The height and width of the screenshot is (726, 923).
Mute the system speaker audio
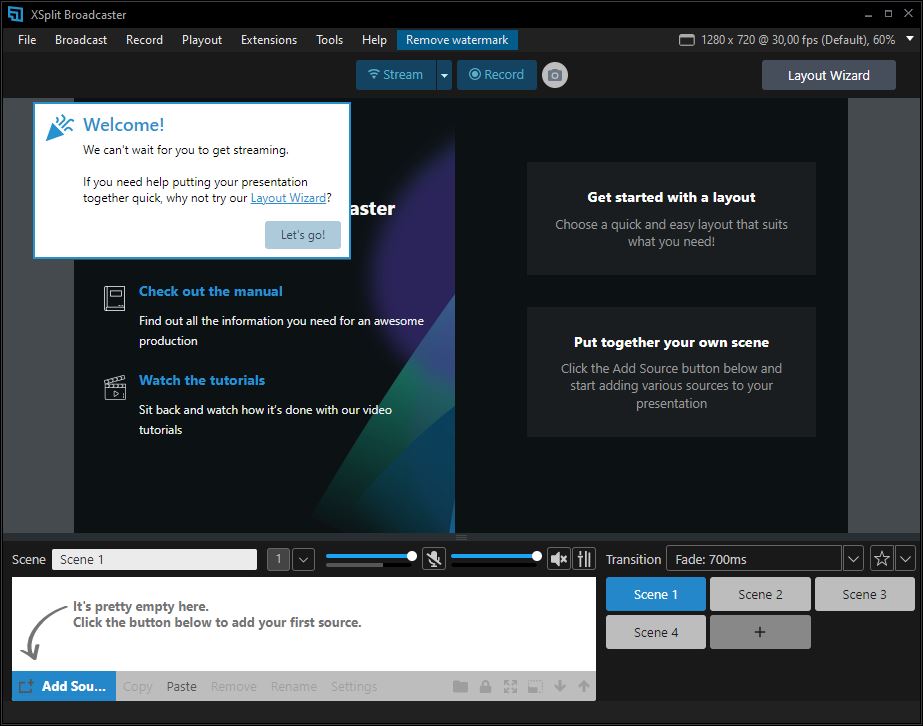(558, 558)
